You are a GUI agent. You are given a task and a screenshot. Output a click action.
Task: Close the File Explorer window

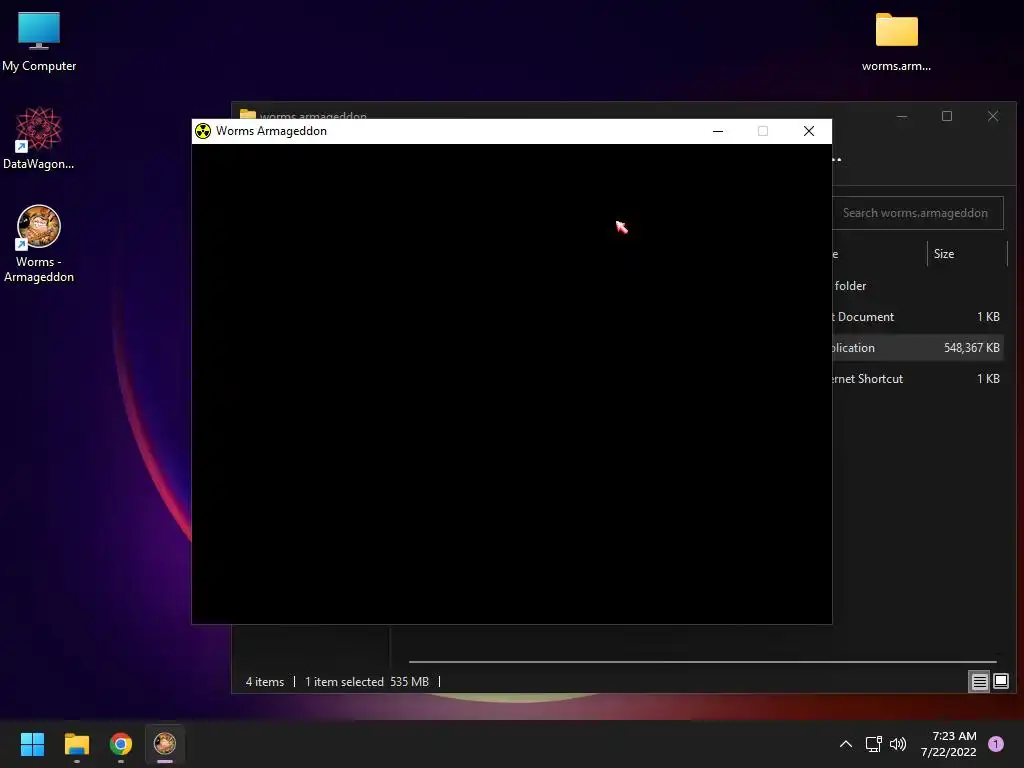tap(993, 116)
